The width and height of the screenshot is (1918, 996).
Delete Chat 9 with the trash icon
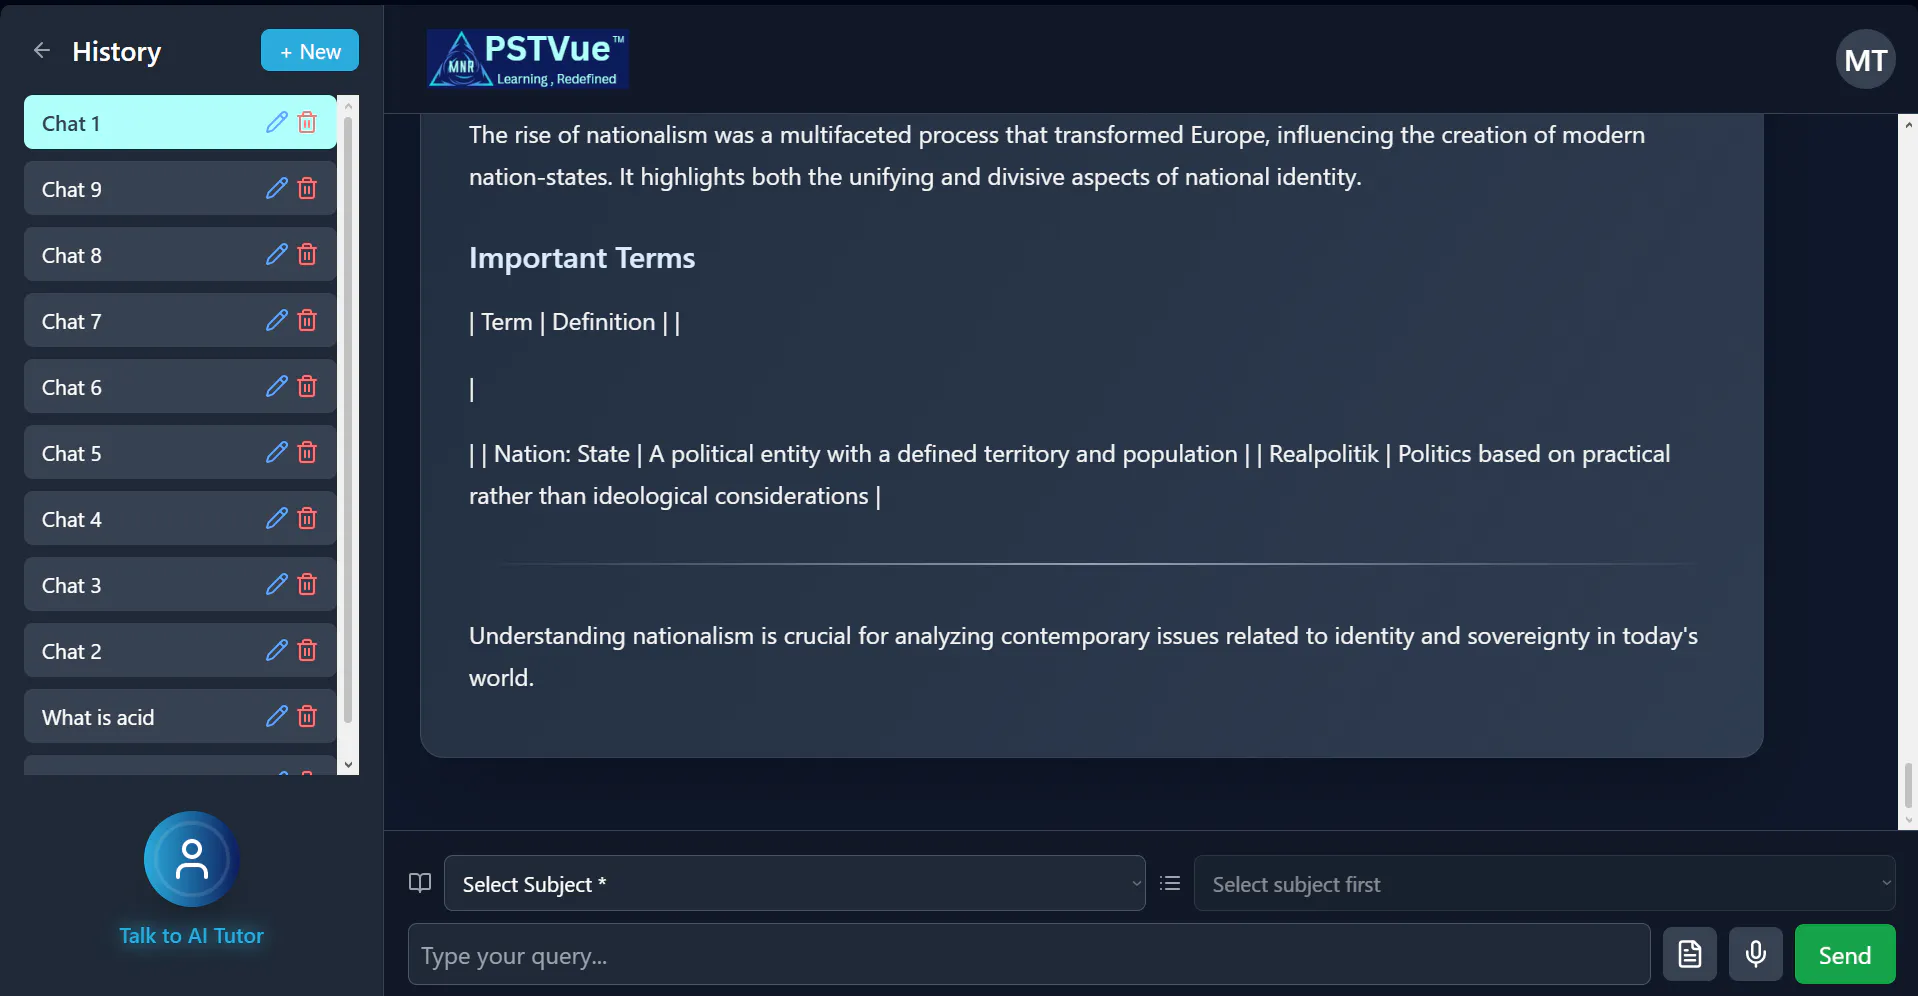click(x=307, y=188)
